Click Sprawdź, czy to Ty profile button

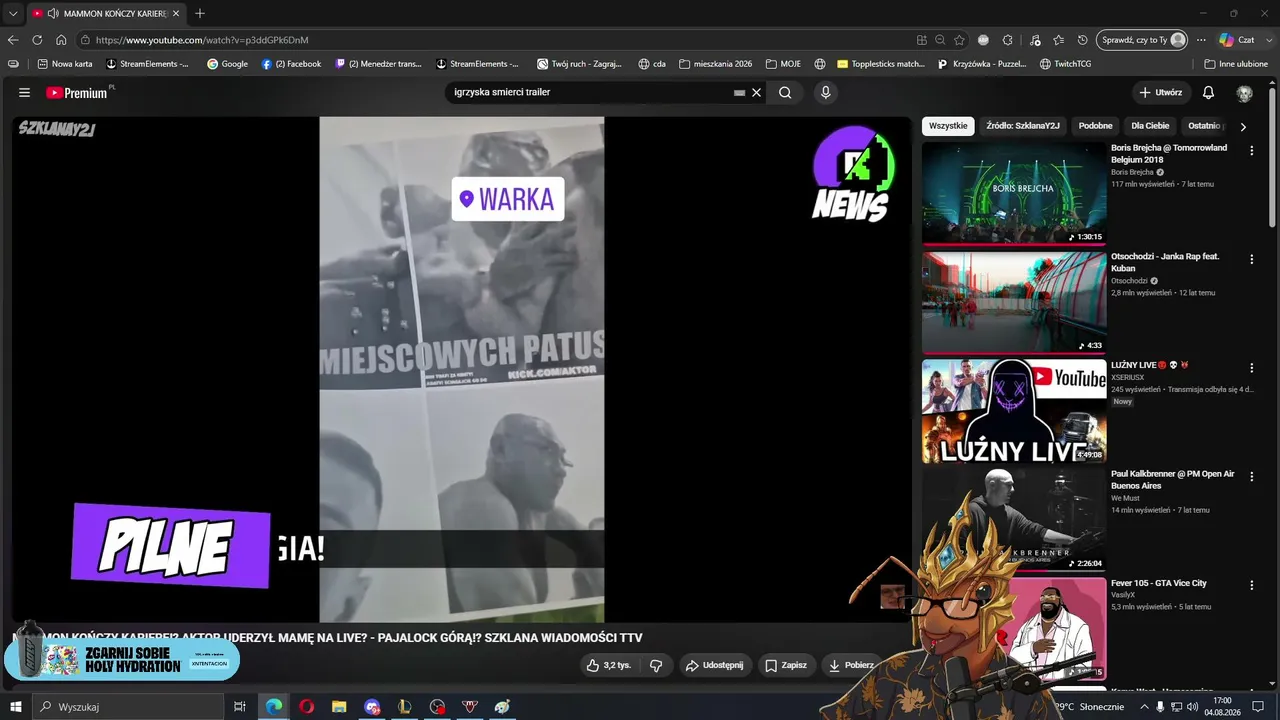(x=1142, y=40)
